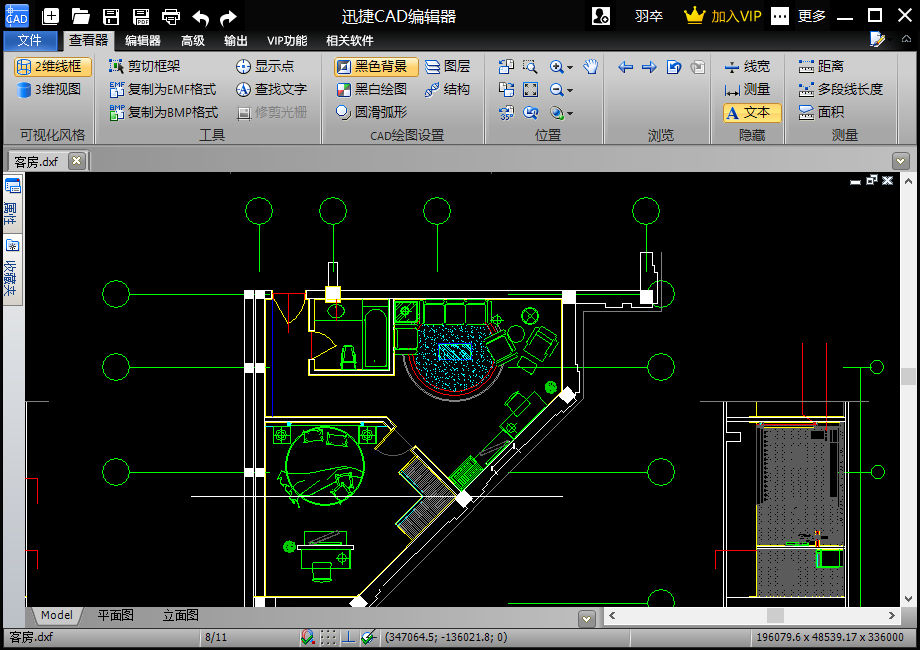Image resolution: width=920 pixels, height=650 pixels.
Task: Open the 文件 menu
Action: click(30, 40)
